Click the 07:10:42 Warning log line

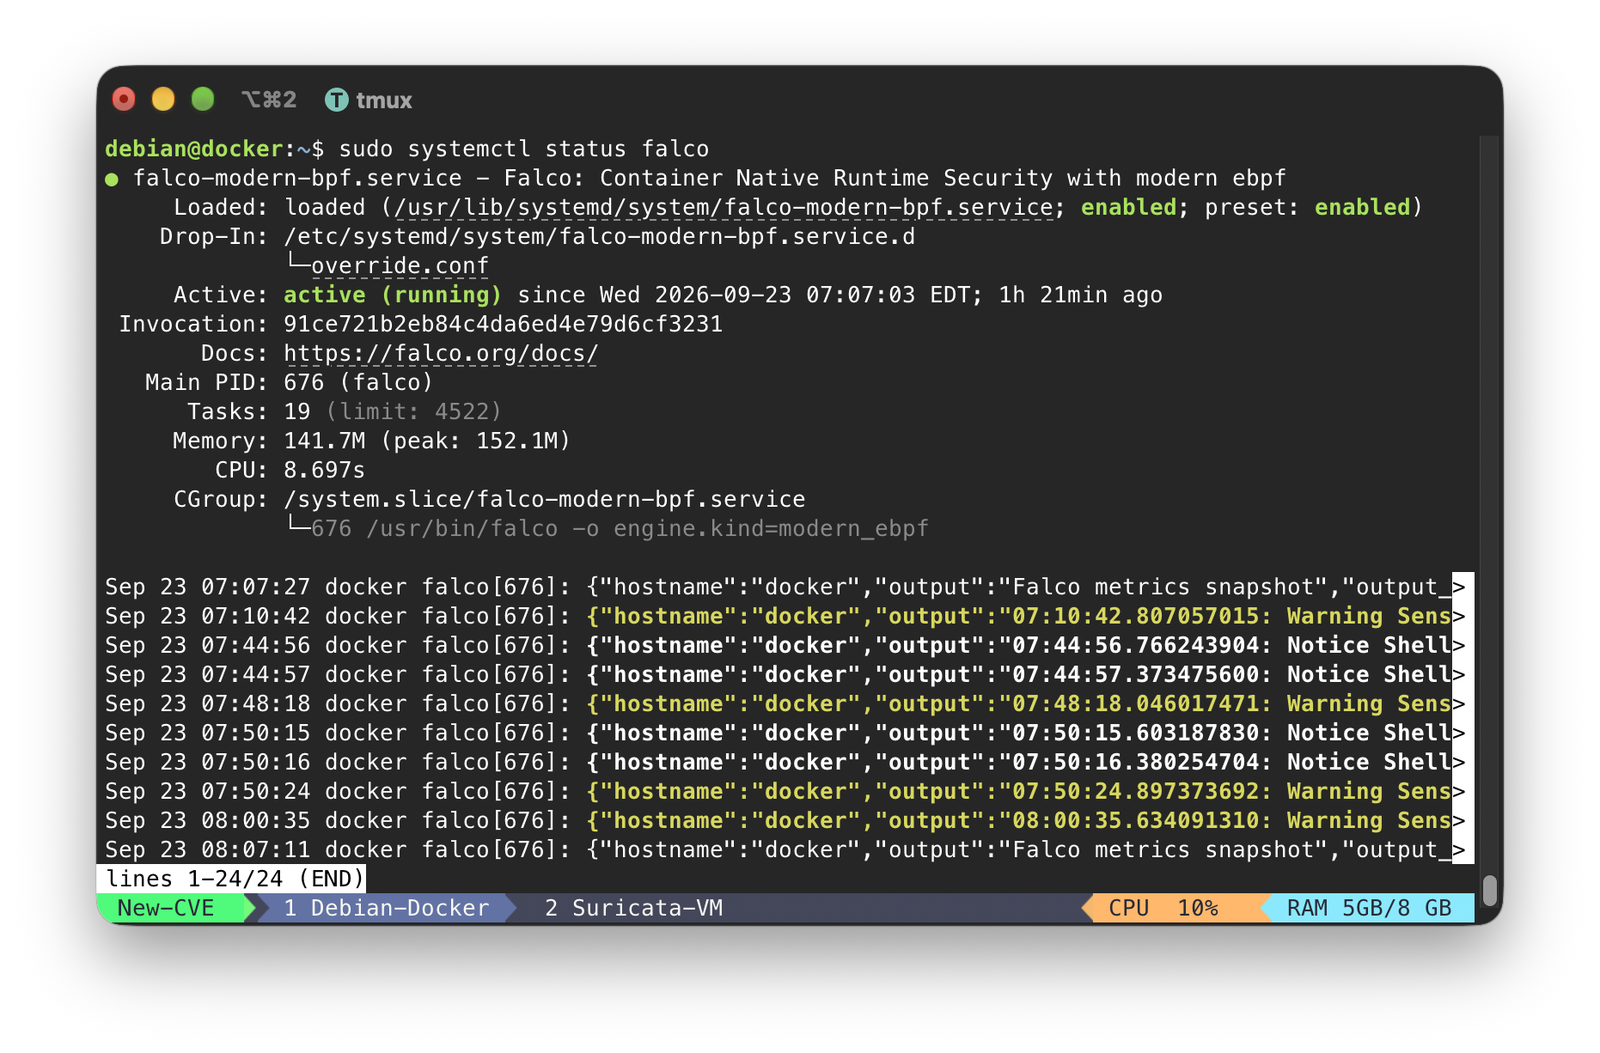[785, 616]
